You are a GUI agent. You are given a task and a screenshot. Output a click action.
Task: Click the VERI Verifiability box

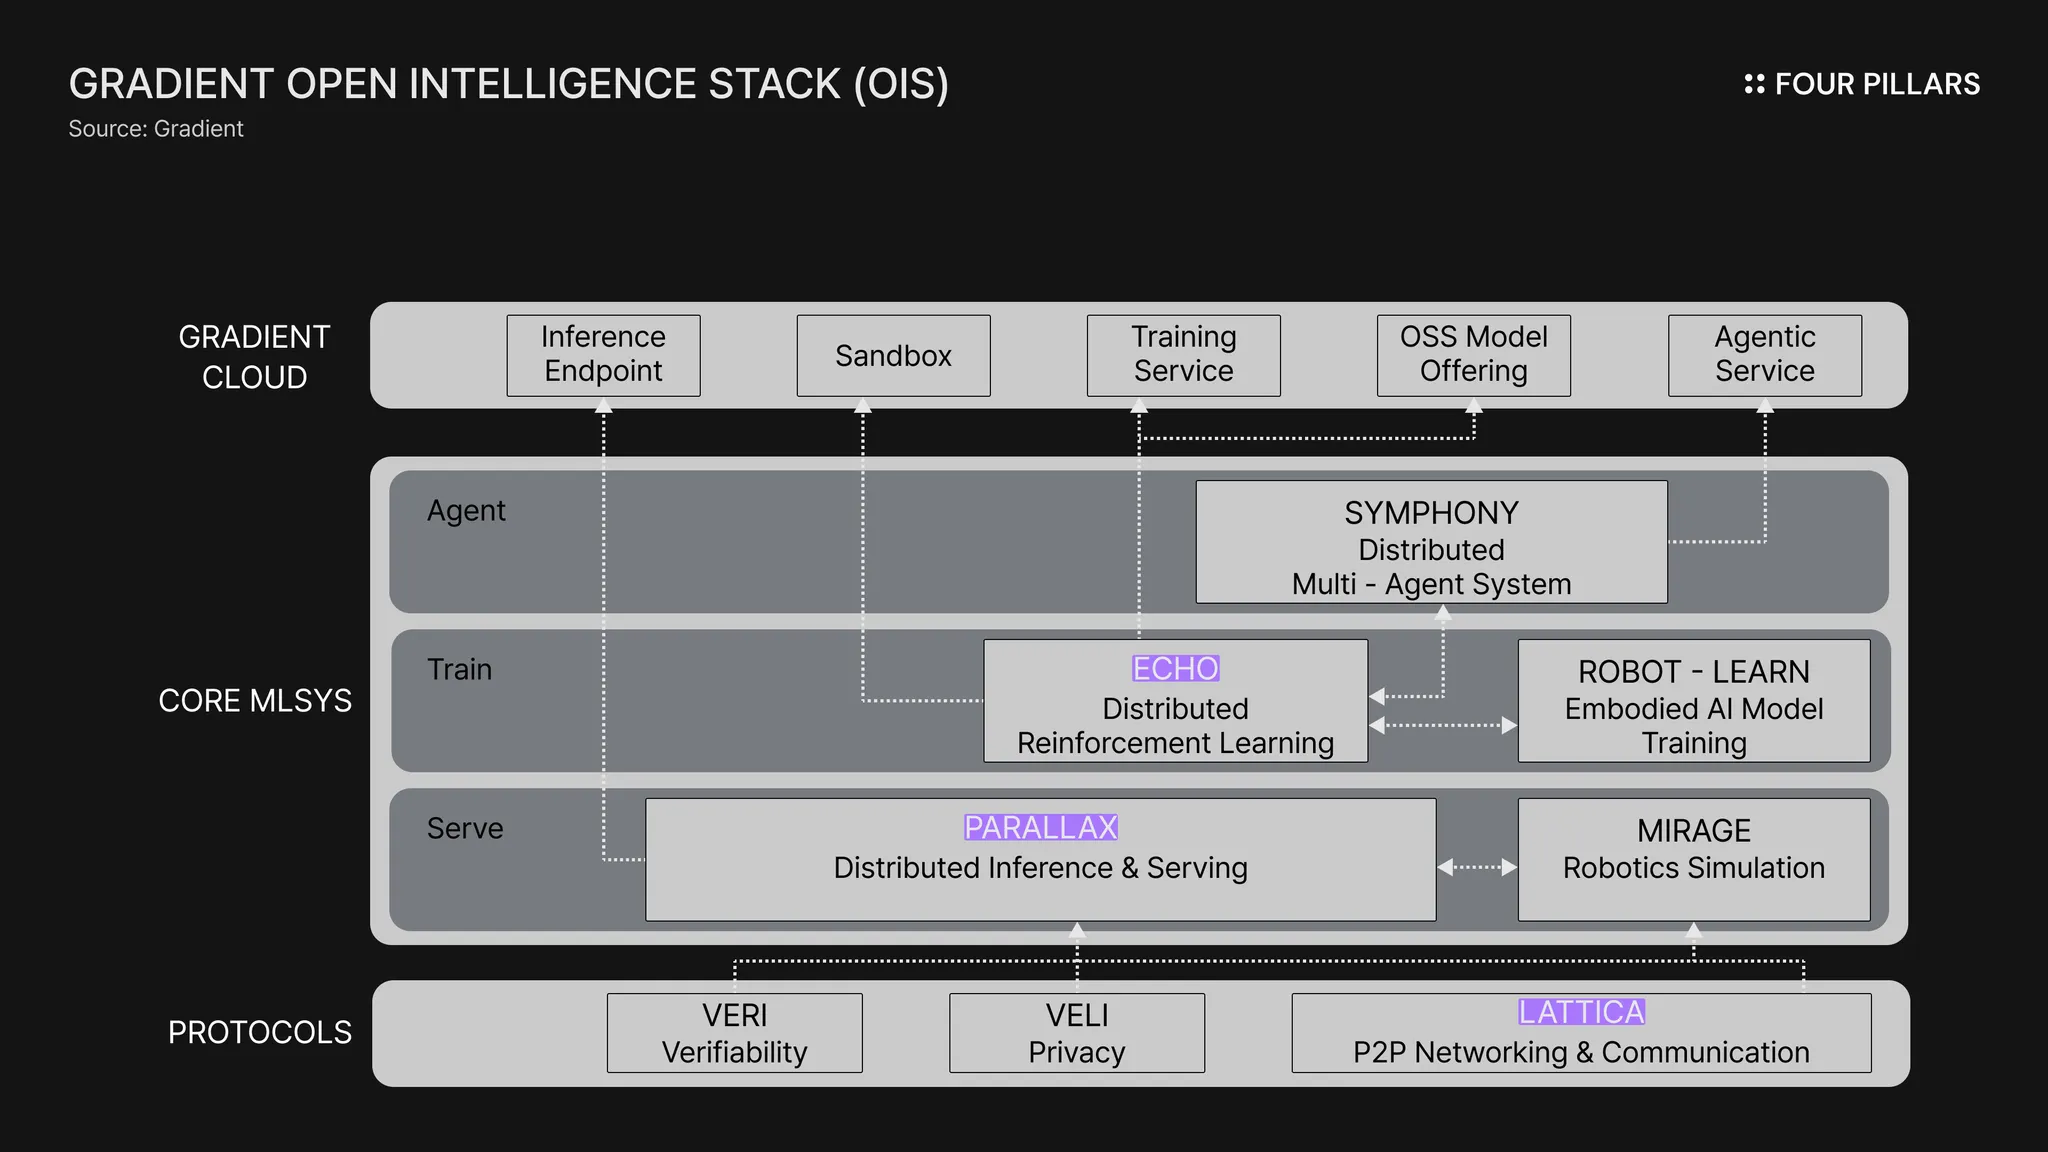[x=734, y=1033]
